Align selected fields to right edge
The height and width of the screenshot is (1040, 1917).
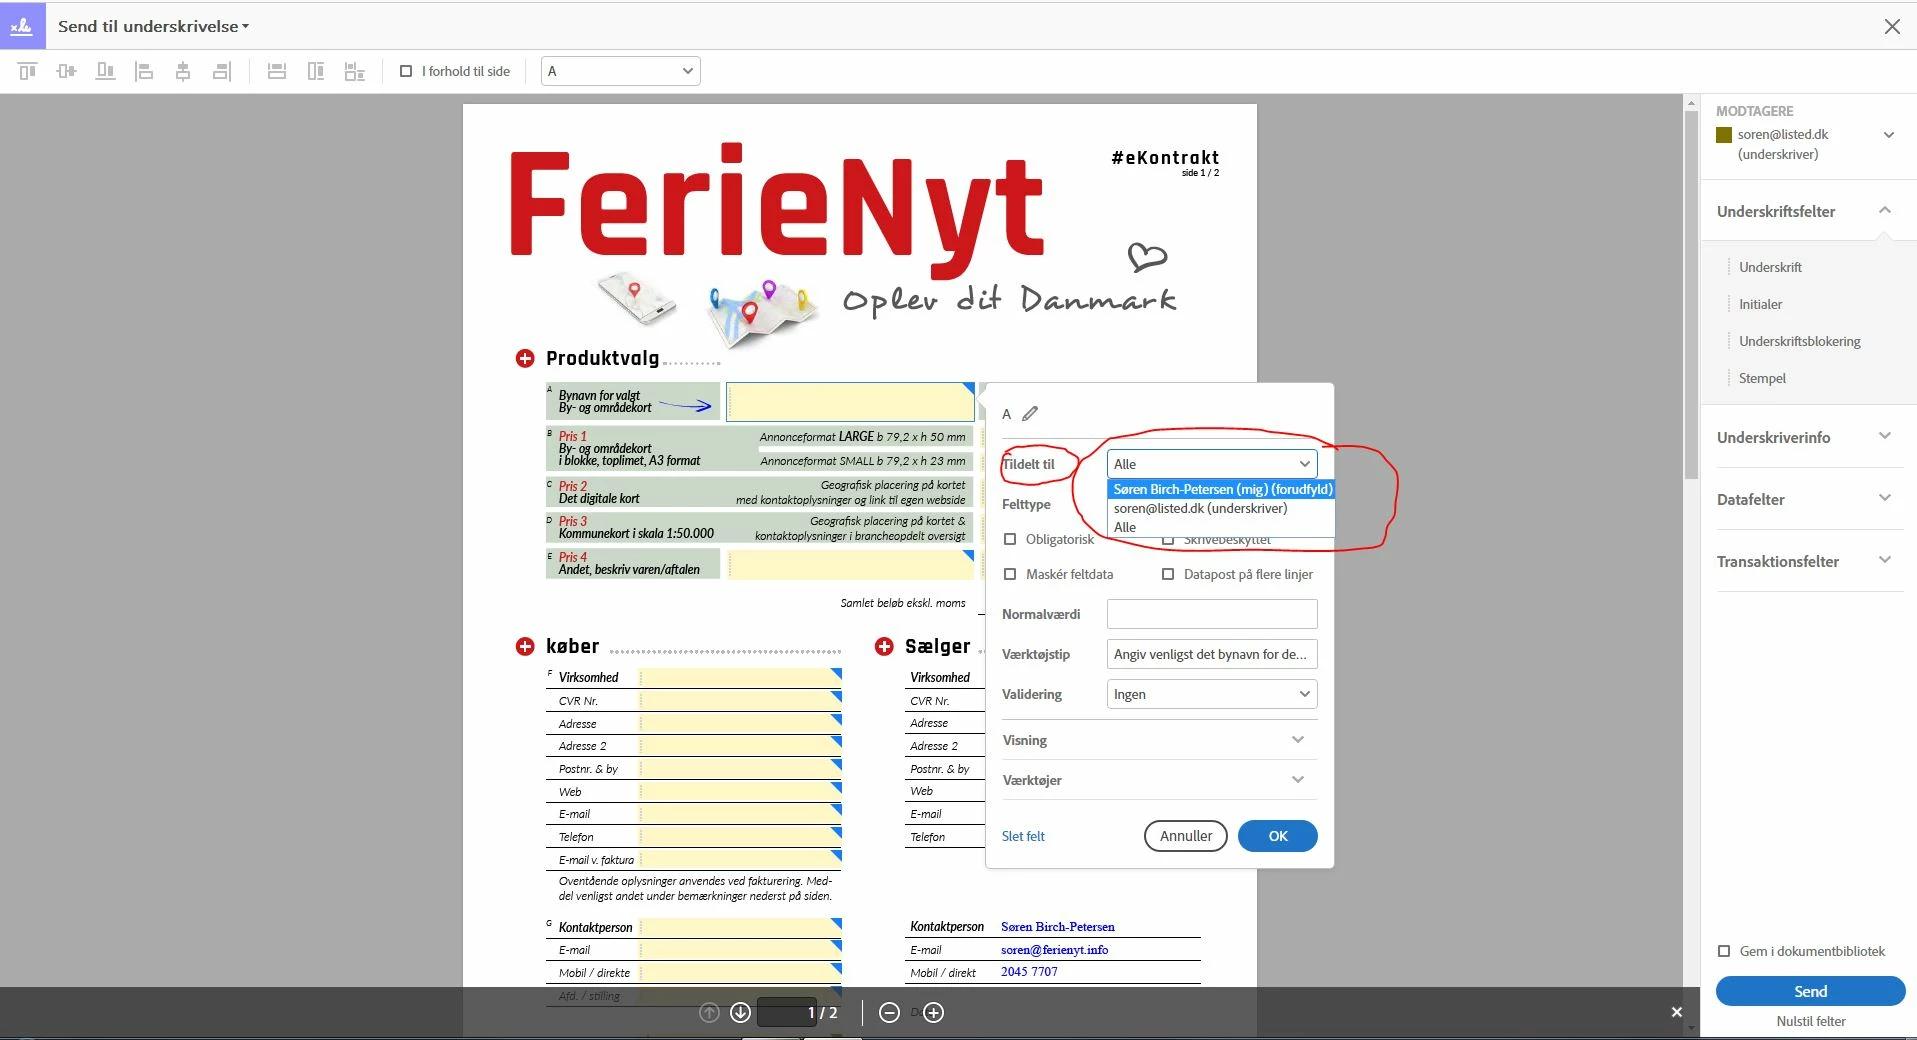coord(222,71)
